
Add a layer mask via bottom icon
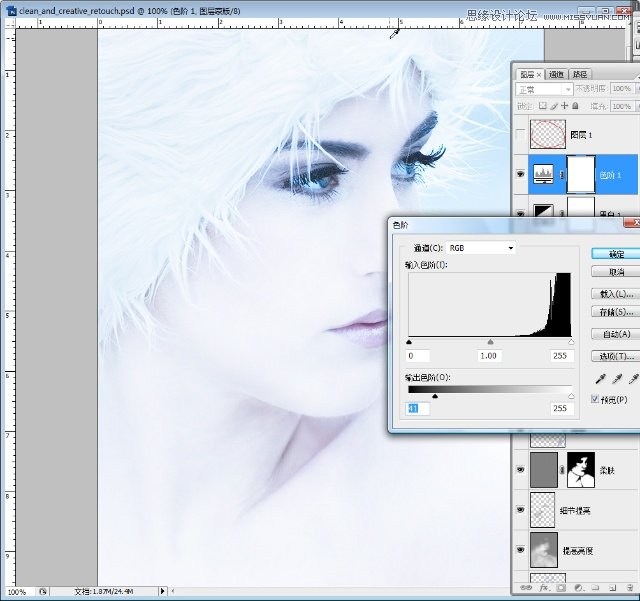tap(561, 588)
